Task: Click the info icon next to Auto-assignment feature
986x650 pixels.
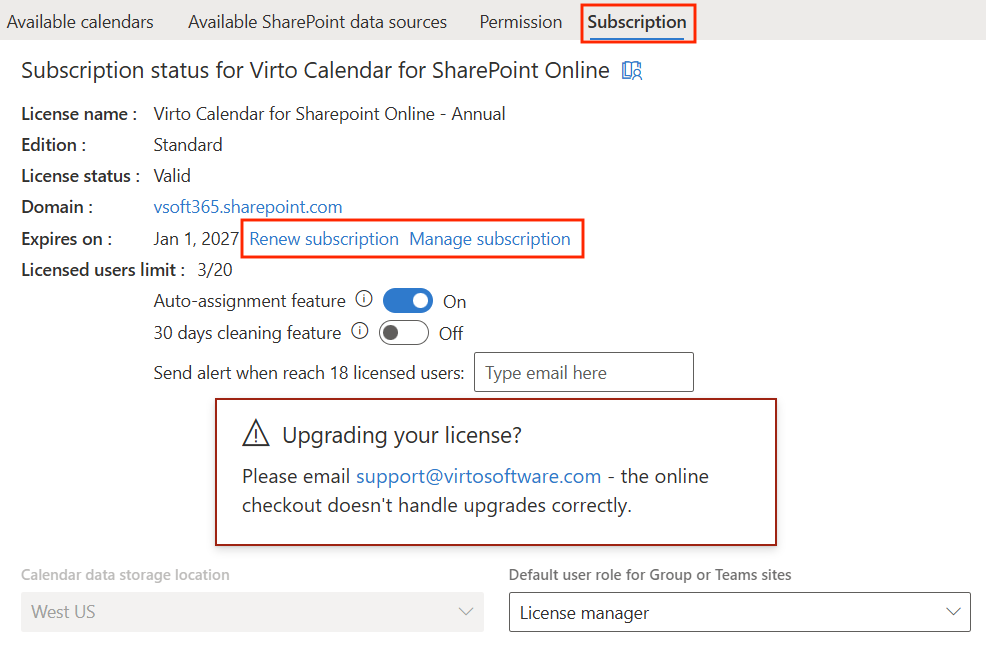Action: click(x=364, y=300)
